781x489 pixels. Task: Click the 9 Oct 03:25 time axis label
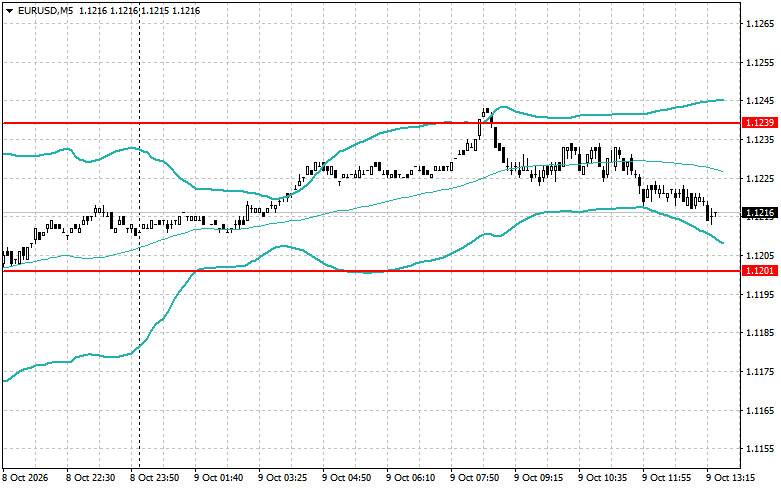click(282, 478)
